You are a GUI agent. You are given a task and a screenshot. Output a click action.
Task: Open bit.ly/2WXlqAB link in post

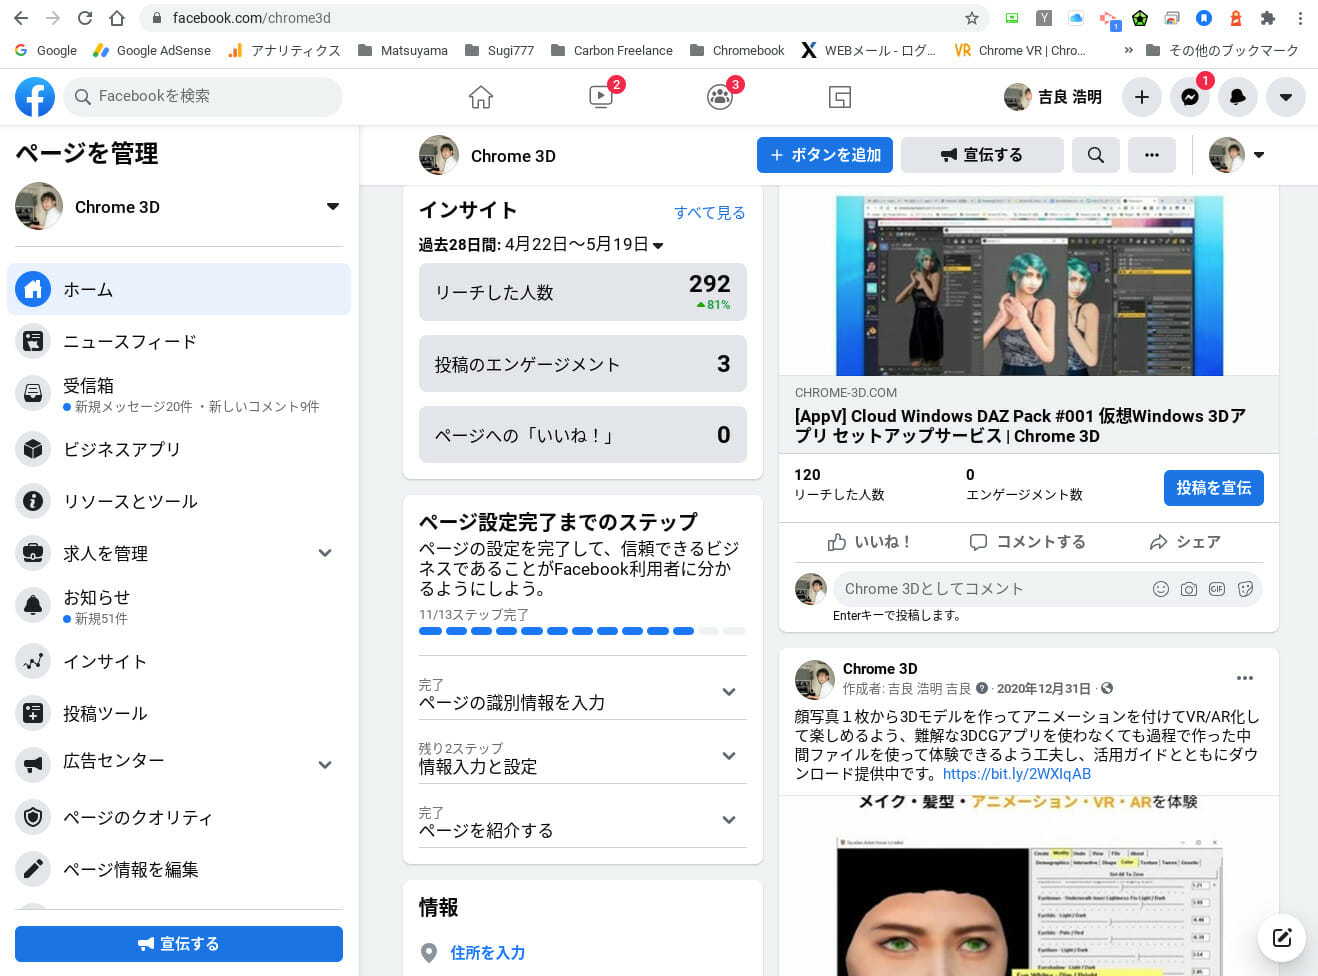click(x=1017, y=774)
